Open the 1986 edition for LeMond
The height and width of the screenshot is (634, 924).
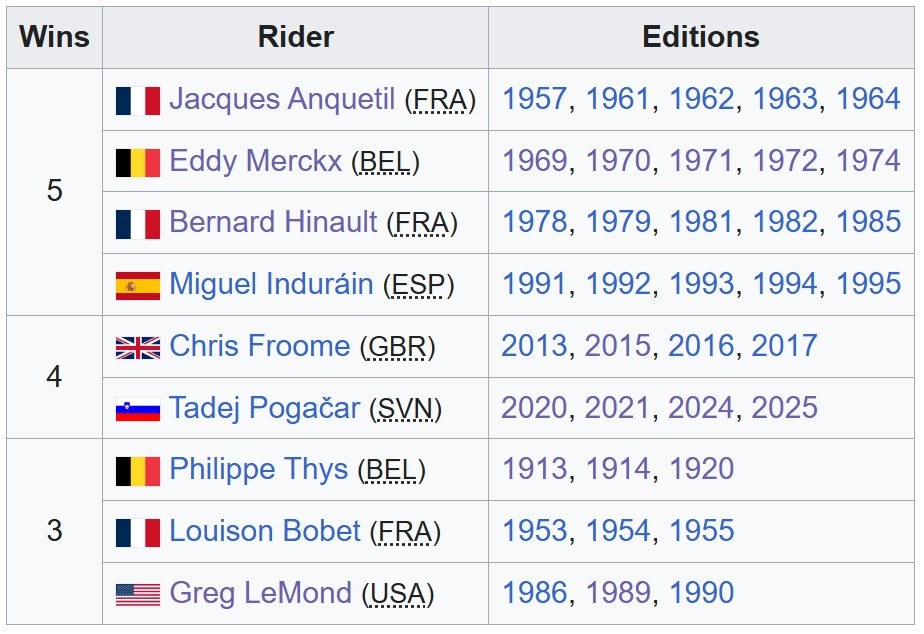(535, 593)
